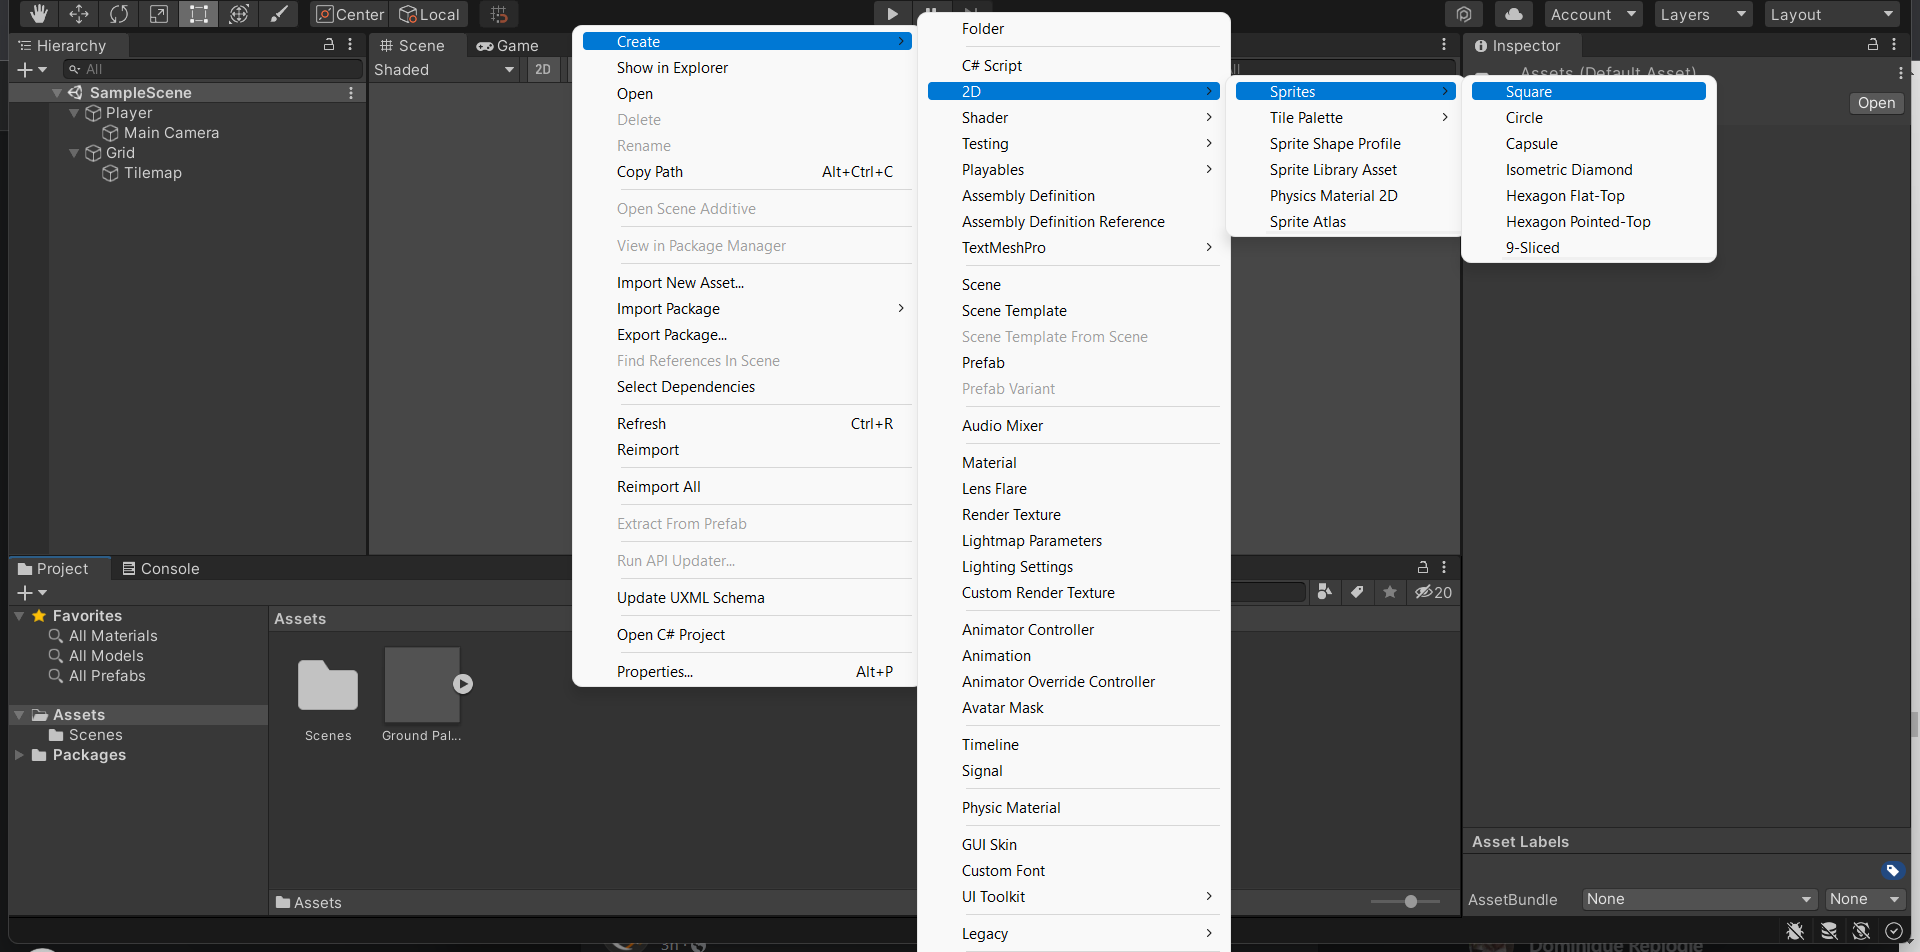Toggle hidden packages visibility showing 20
The height and width of the screenshot is (952, 1920).
point(1433,592)
